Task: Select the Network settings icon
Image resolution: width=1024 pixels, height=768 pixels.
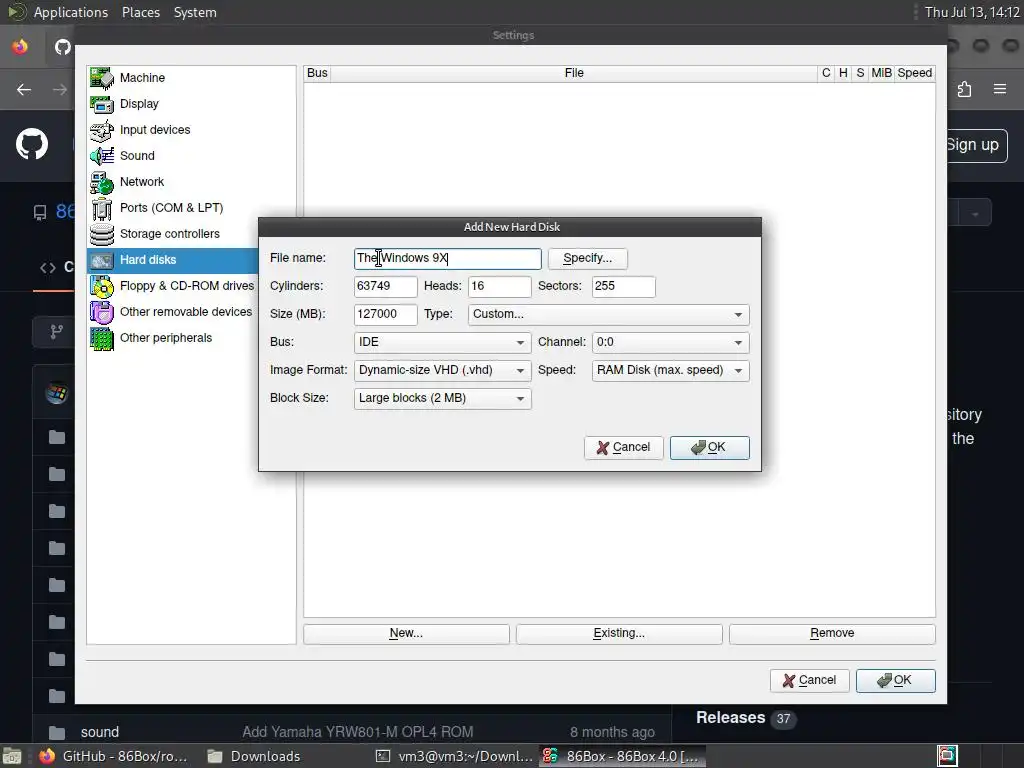Action: click(102, 182)
